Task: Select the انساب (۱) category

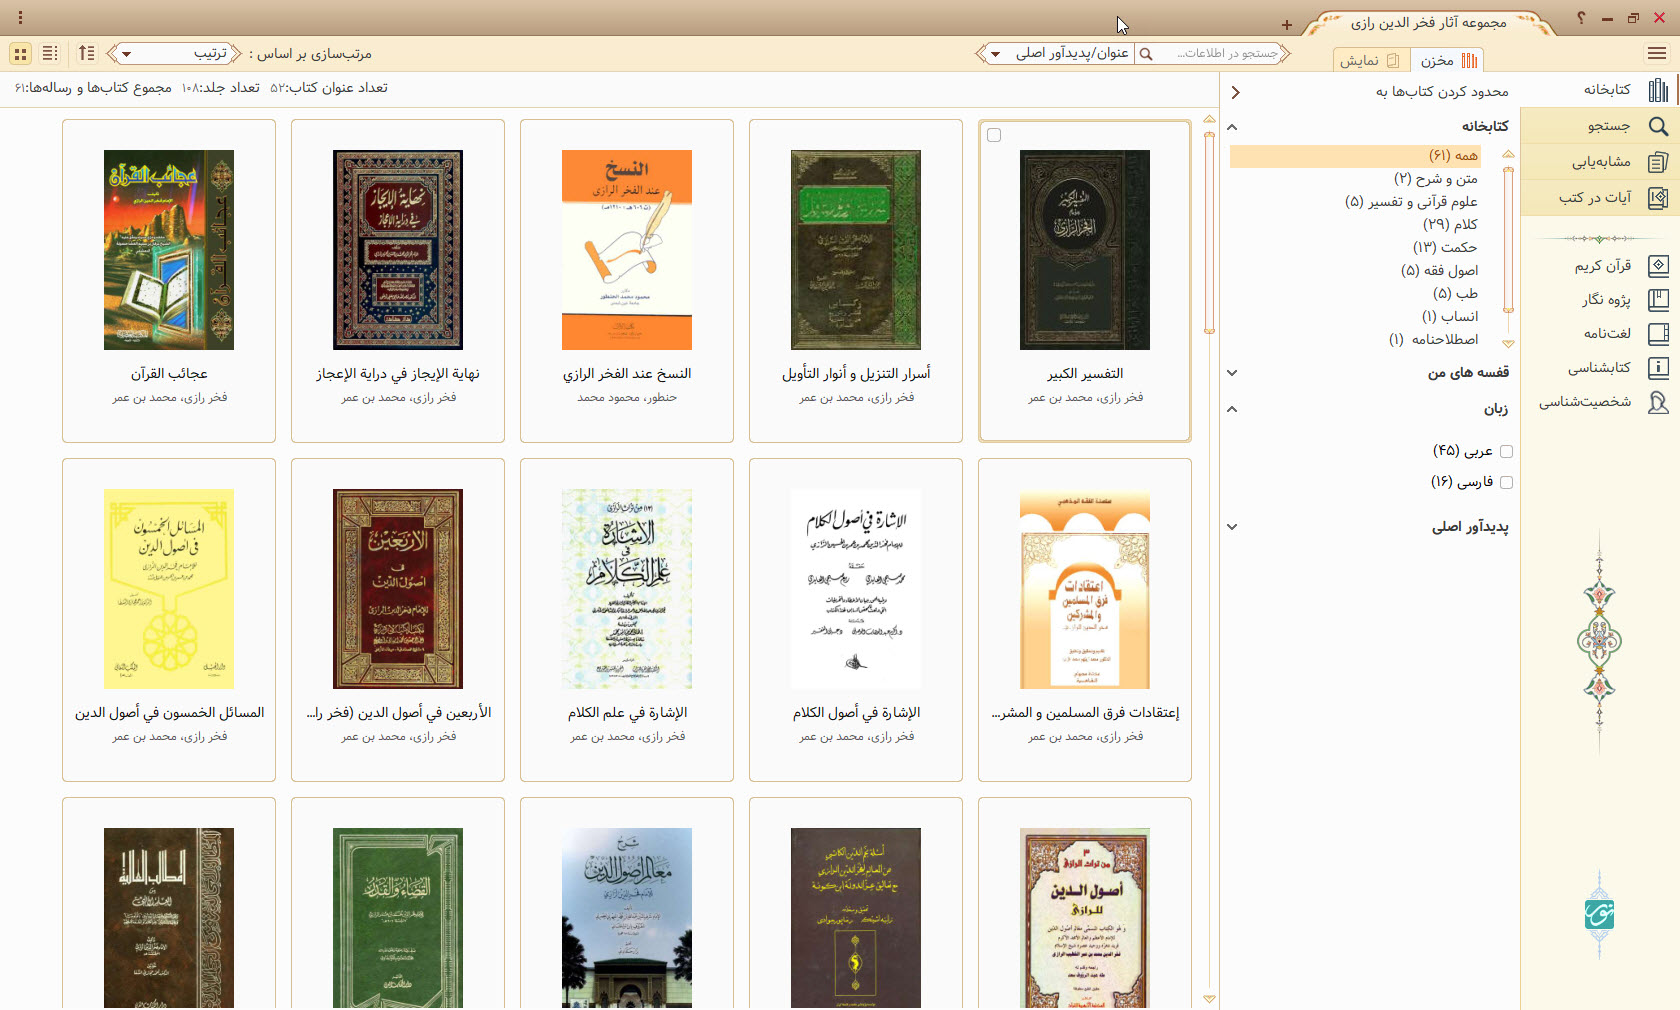Action: [1450, 317]
